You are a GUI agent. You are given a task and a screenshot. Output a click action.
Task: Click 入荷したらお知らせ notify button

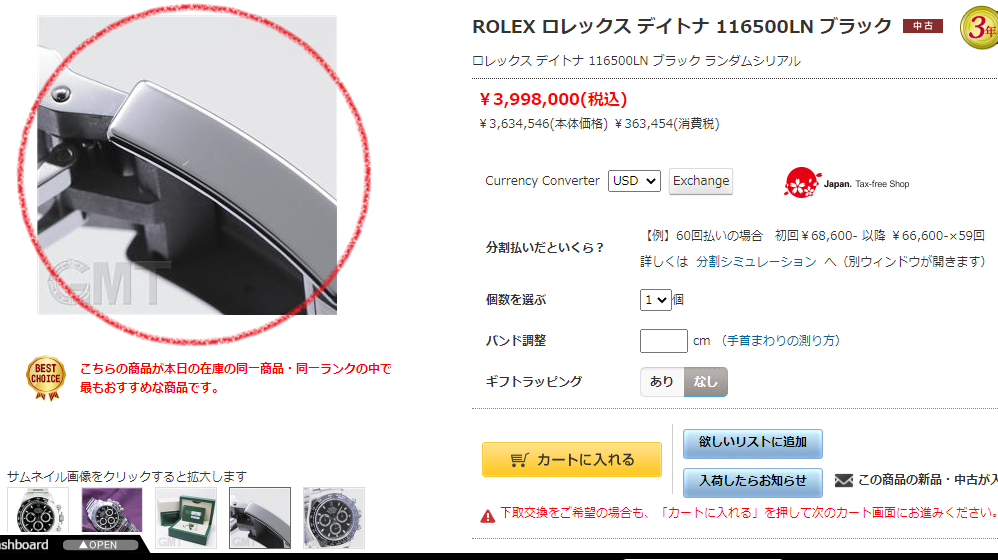tap(752, 482)
